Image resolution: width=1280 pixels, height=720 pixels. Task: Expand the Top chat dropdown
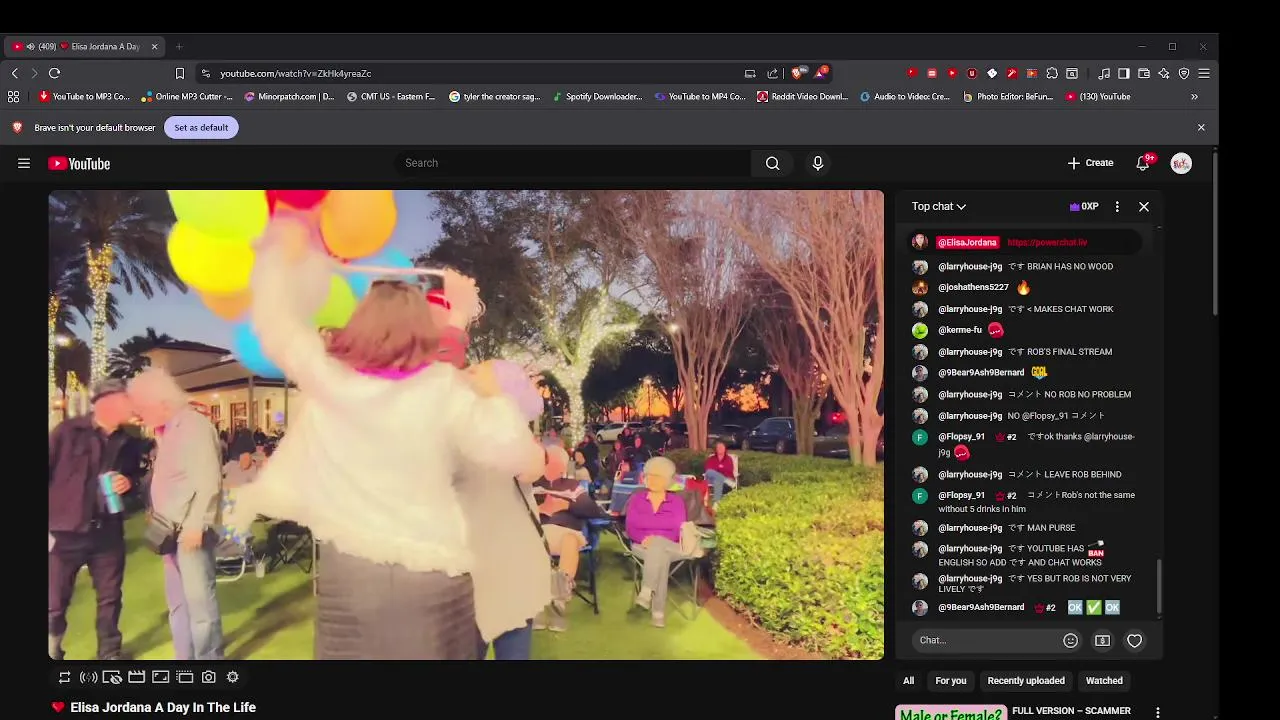click(x=938, y=206)
